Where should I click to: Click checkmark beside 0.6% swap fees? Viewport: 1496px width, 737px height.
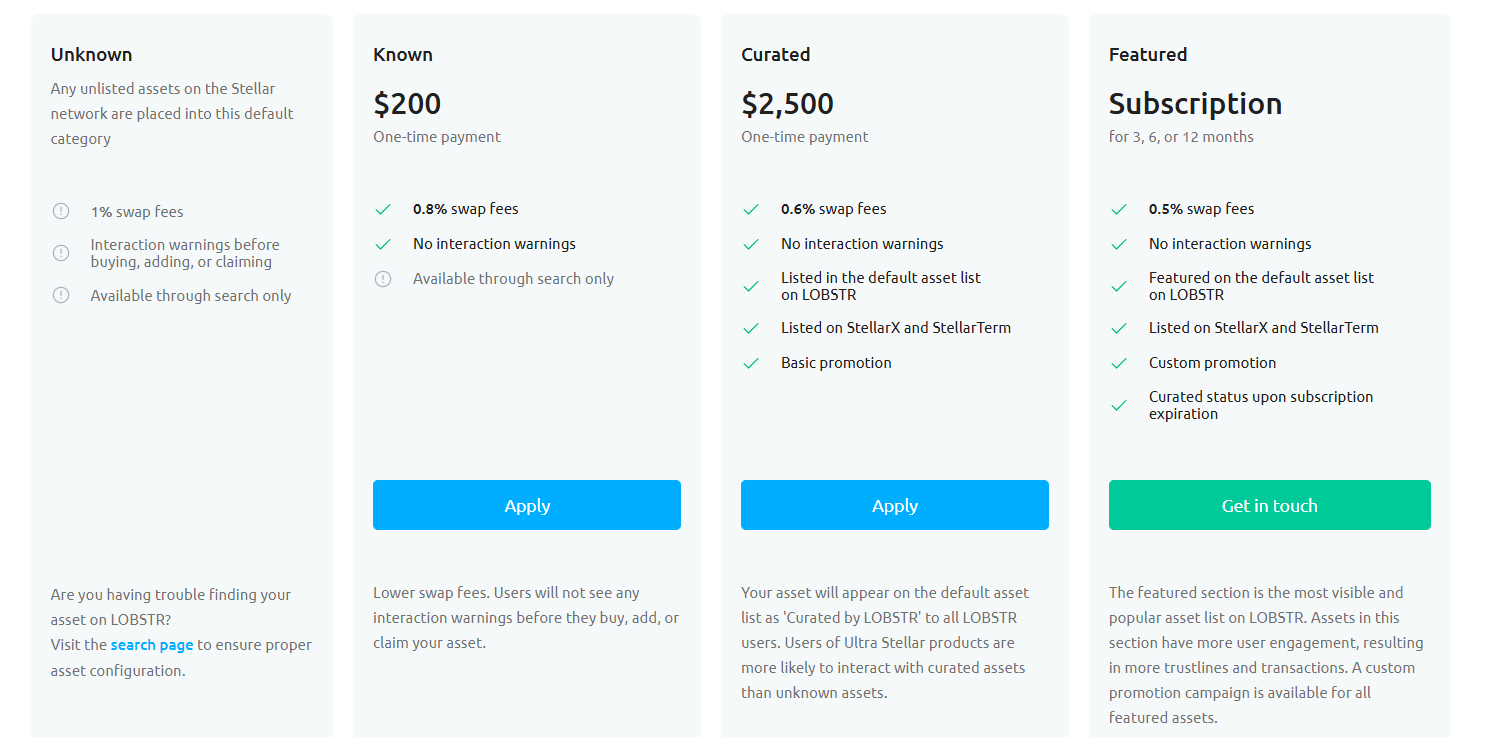tap(751, 209)
